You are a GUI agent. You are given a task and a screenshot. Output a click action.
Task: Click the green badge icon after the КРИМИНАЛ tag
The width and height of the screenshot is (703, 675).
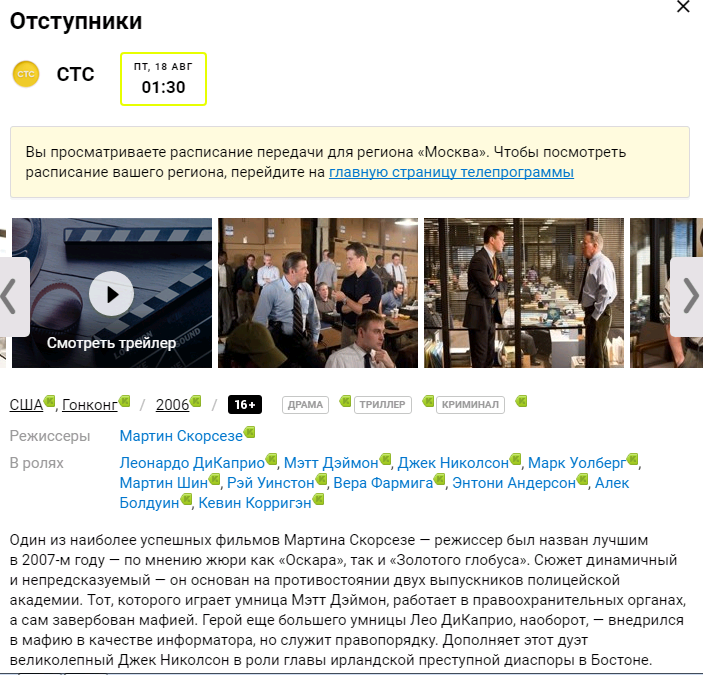521,401
